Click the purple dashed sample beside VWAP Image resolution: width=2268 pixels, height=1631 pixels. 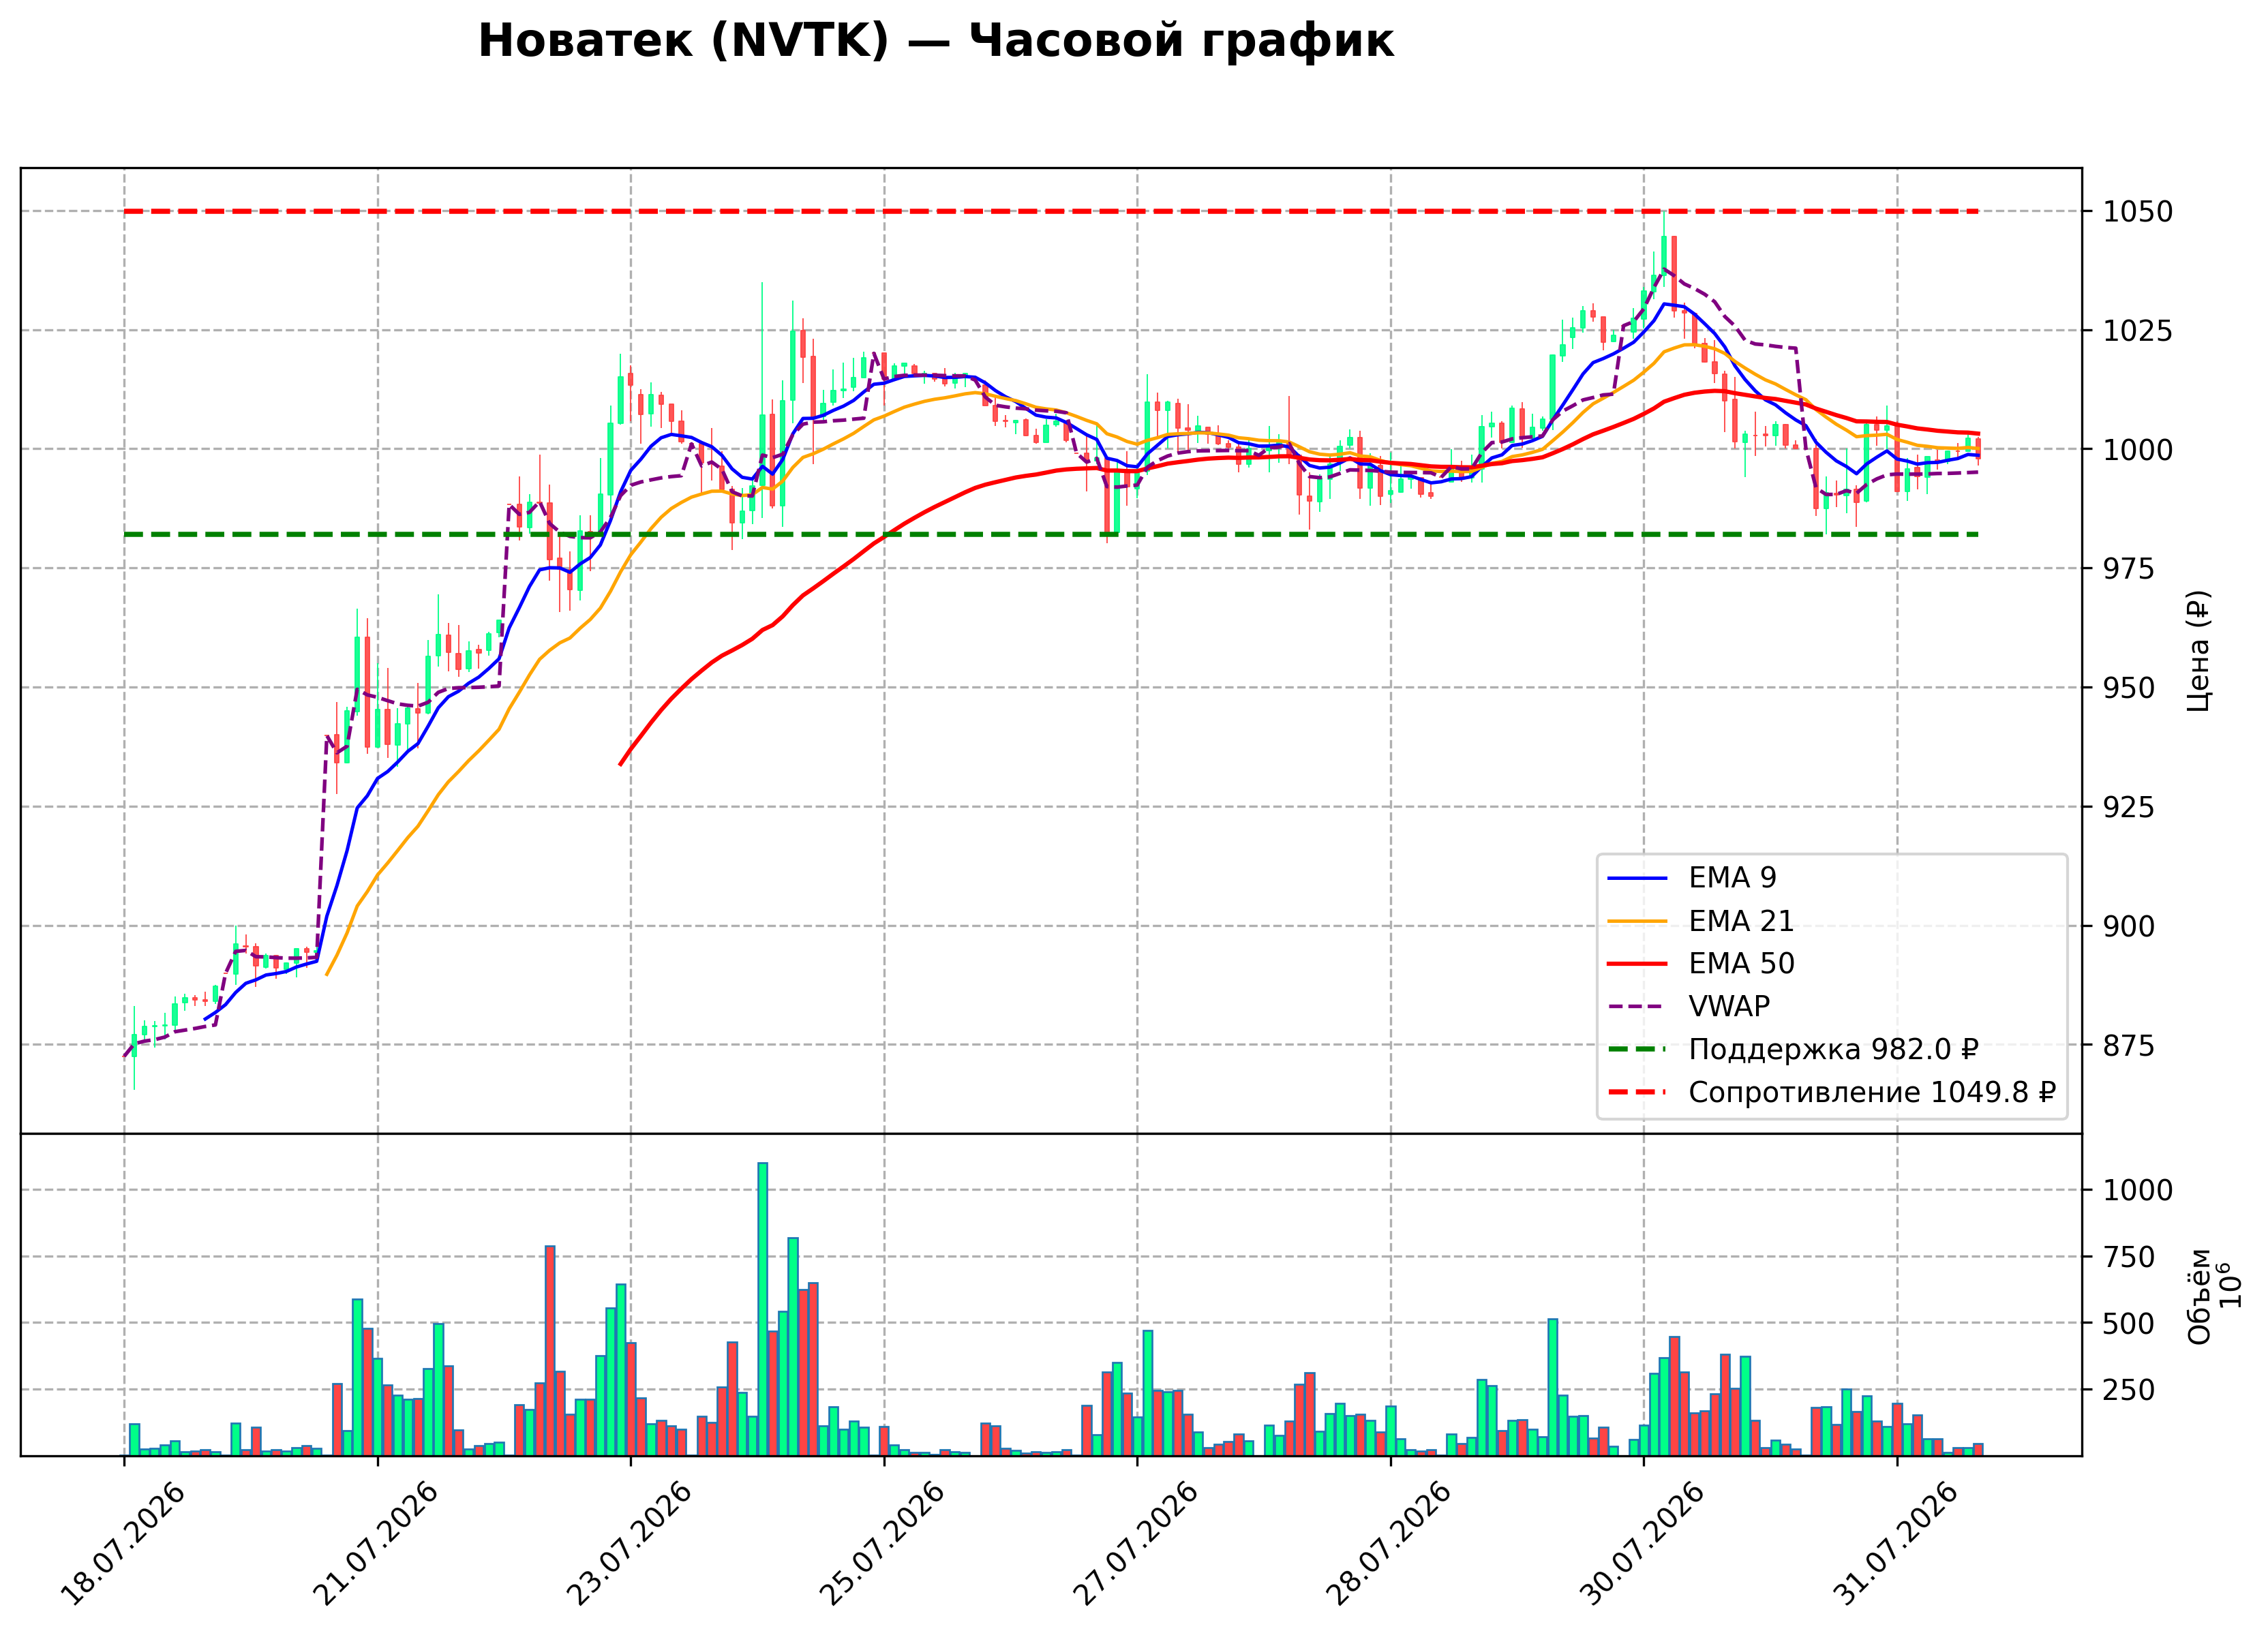(1637, 1007)
